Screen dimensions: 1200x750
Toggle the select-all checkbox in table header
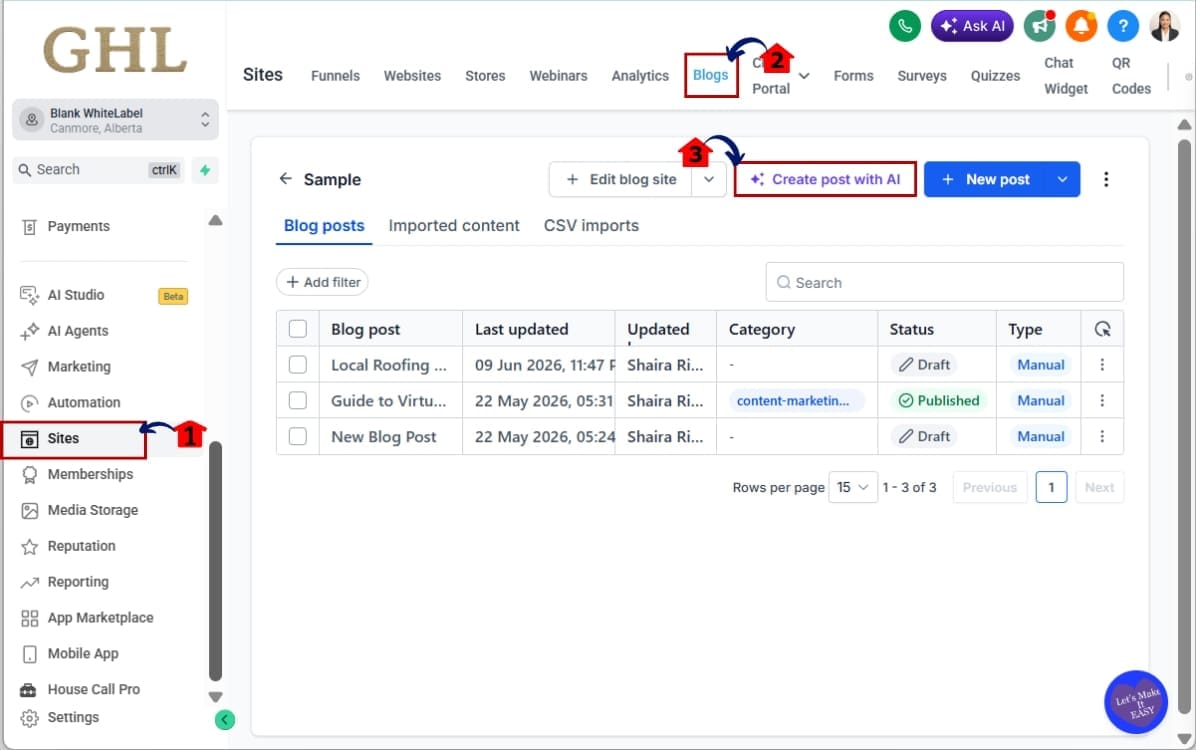click(297, 329)
